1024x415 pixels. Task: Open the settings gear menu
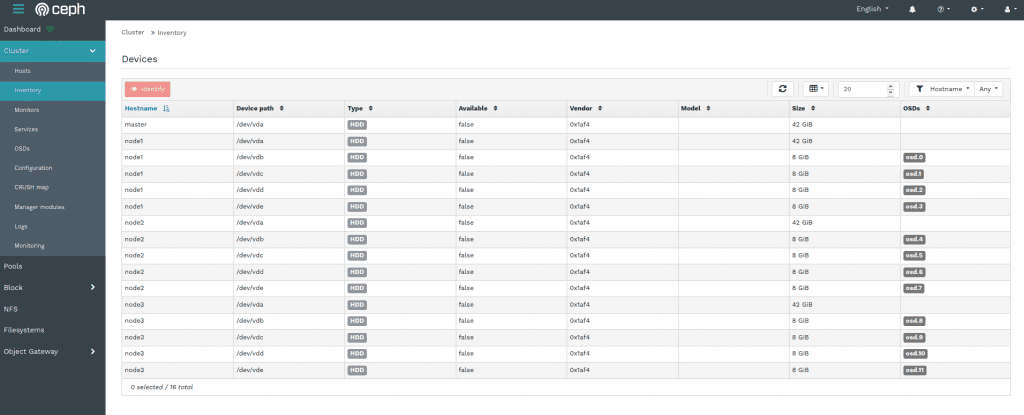pos(977,9)
